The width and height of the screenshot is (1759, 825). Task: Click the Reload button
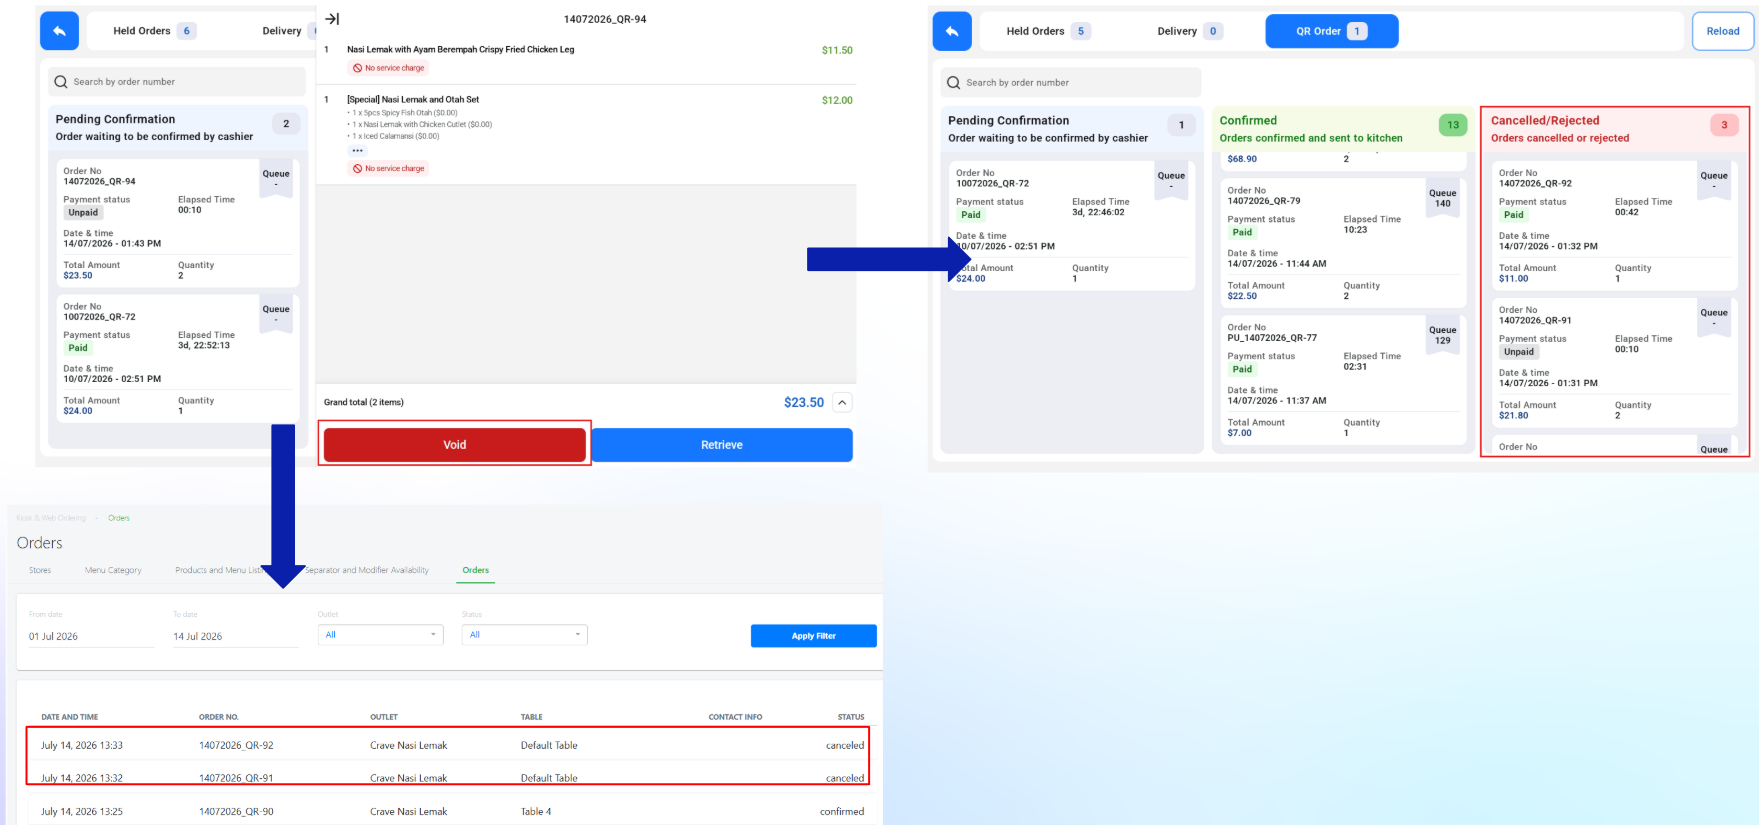coord(1722,31)
